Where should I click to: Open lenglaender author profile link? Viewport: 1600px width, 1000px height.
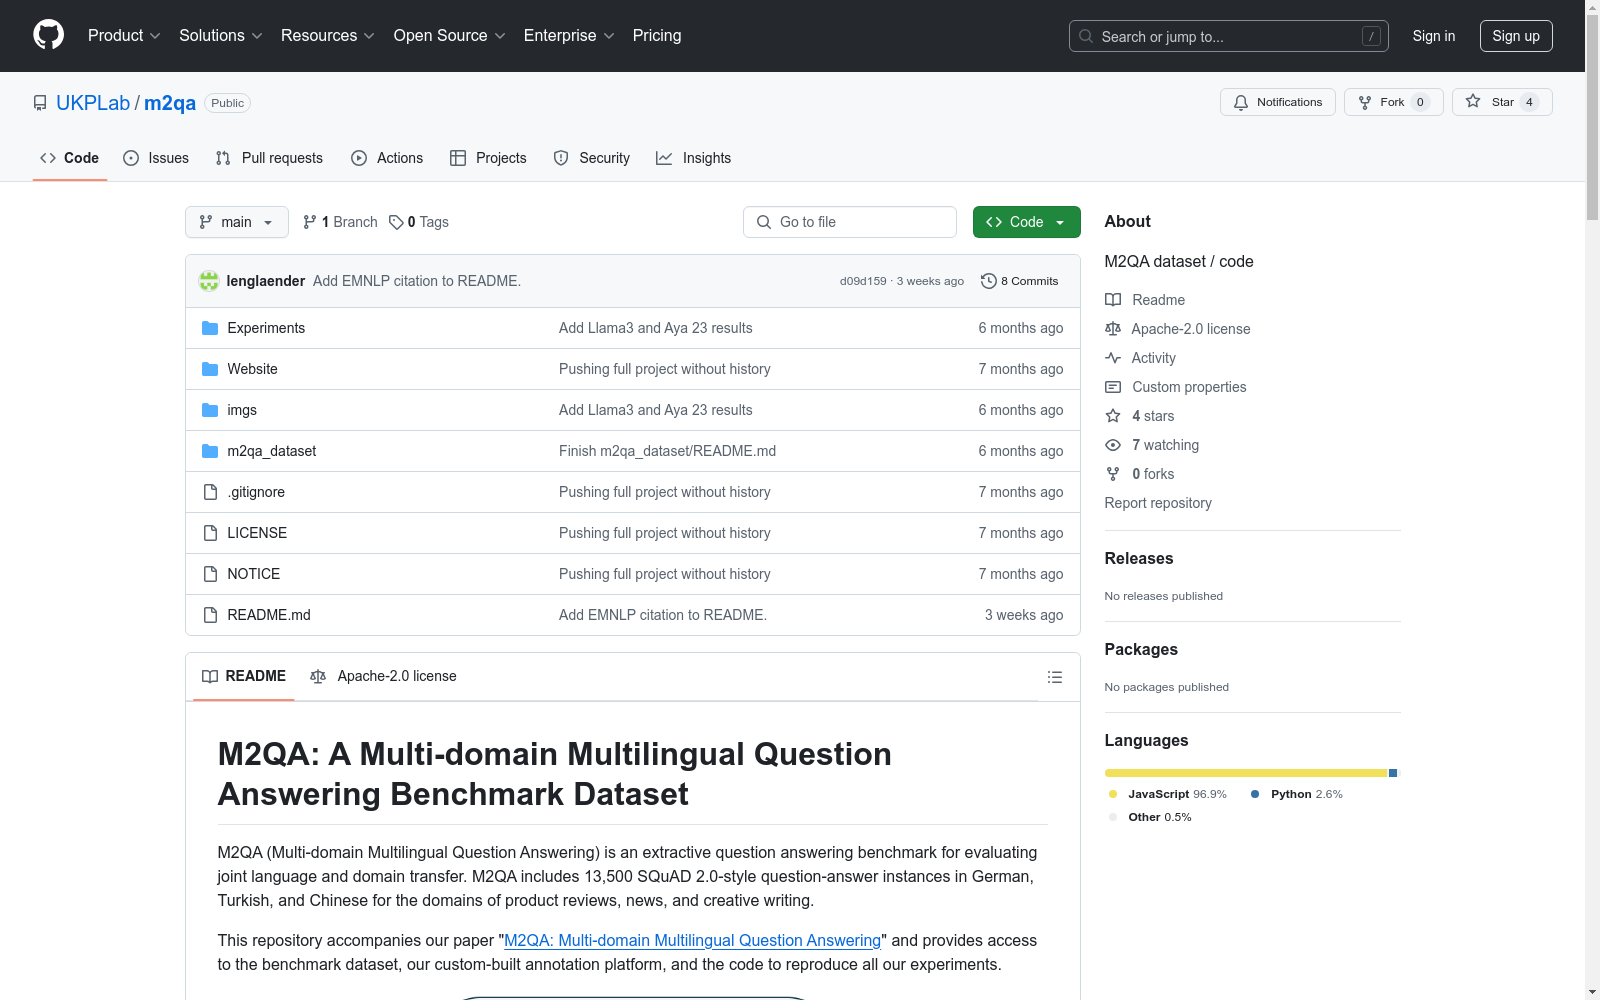pyautogui.click(x=266, y=281)
